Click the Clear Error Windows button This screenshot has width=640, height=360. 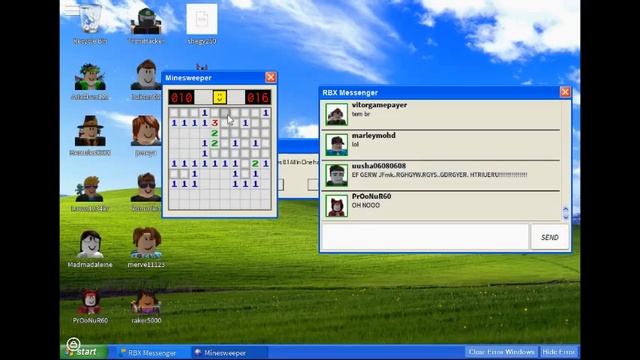click(x=501, y=352)
